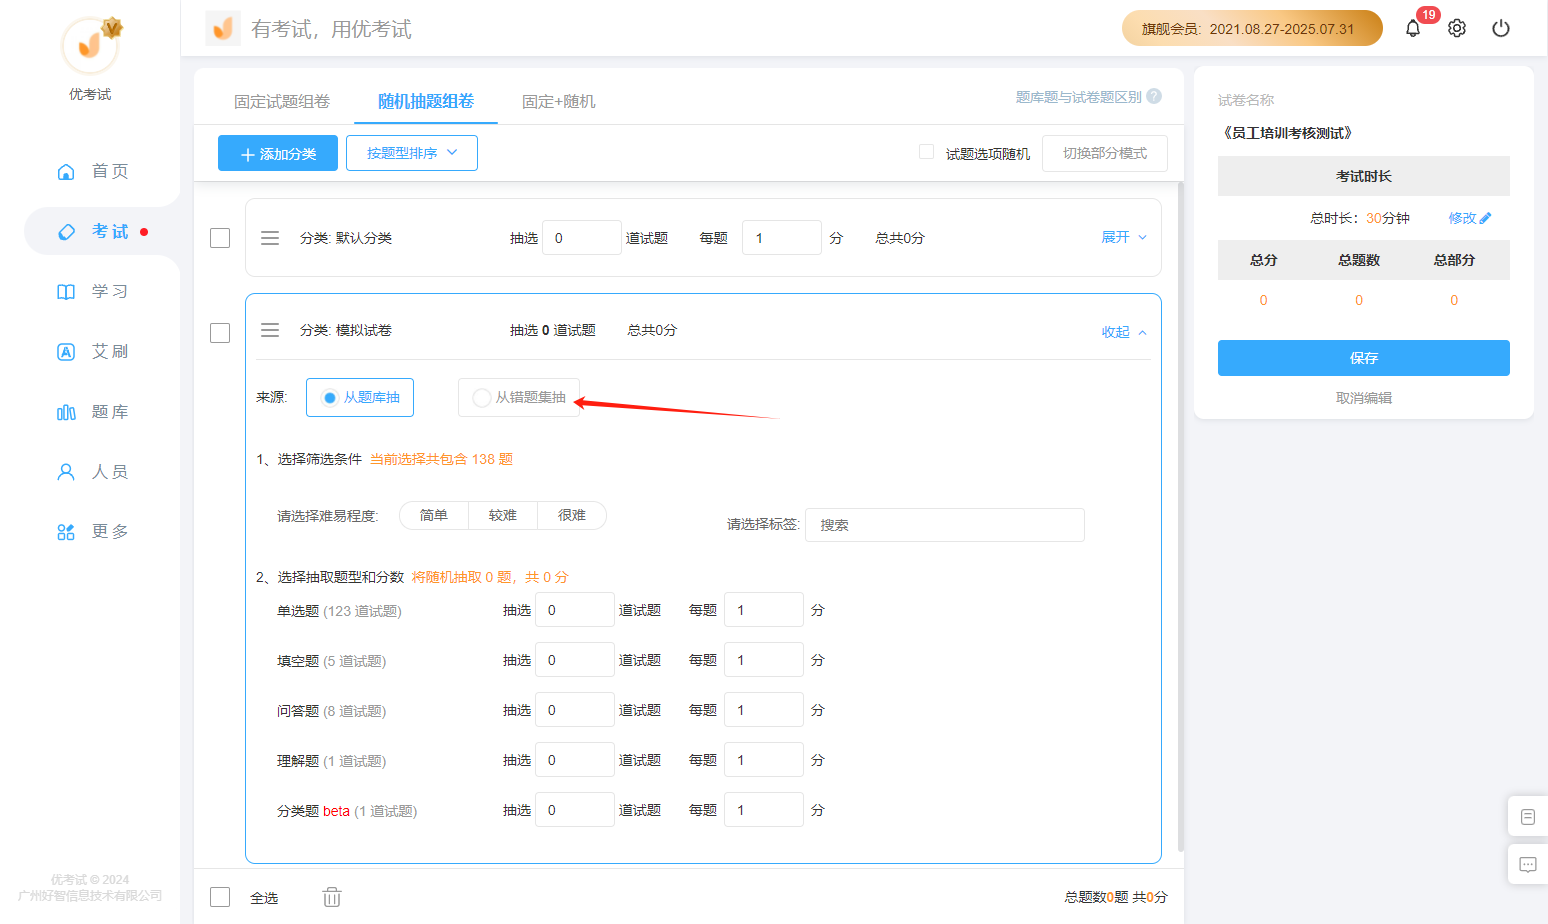Switch to 随机抽题组卷 tab
The width and height of the screenshot is (1548, 924).
click(426, 101)
